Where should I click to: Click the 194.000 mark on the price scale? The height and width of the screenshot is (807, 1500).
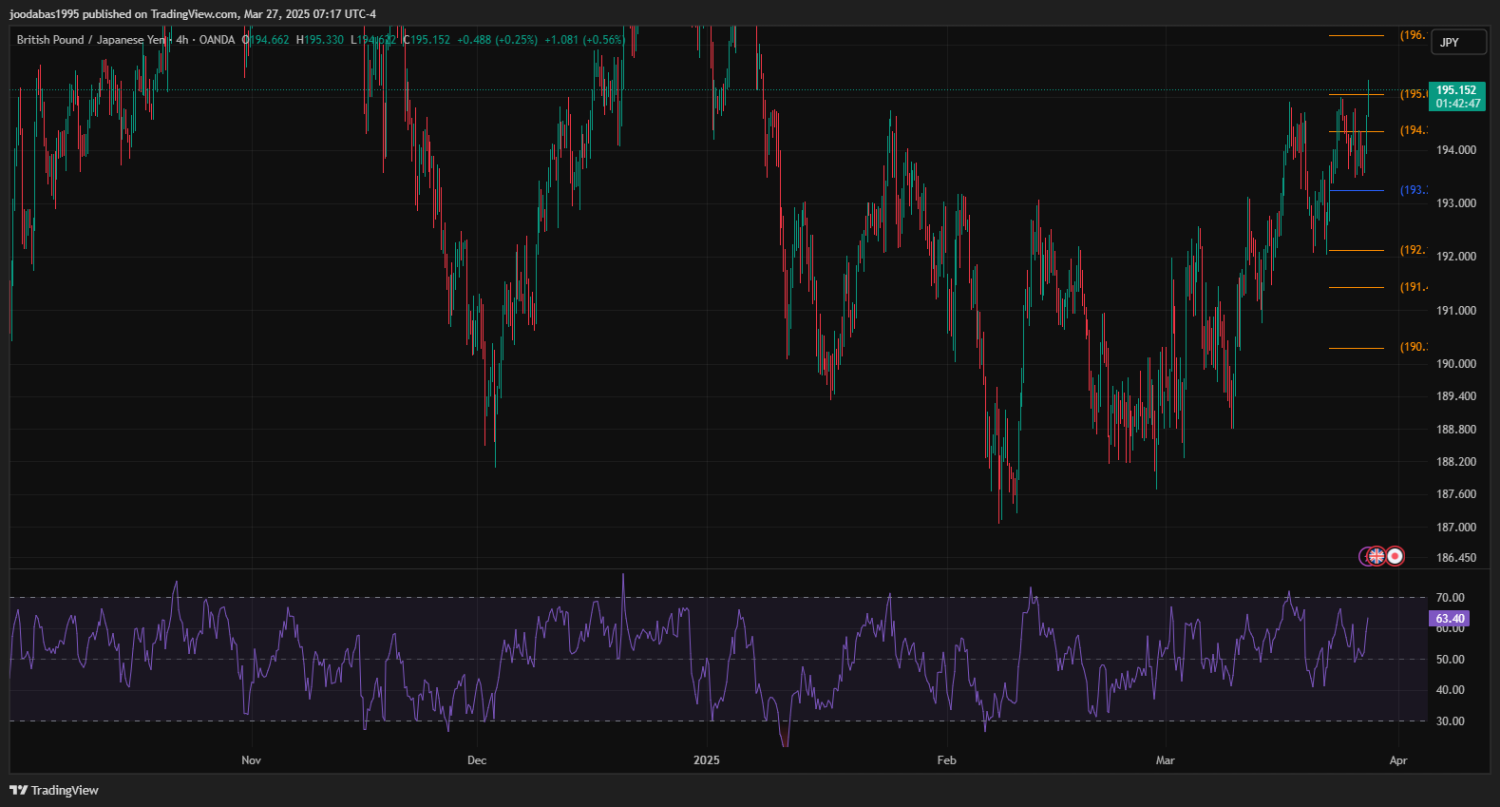click(x=1455, y=150)
